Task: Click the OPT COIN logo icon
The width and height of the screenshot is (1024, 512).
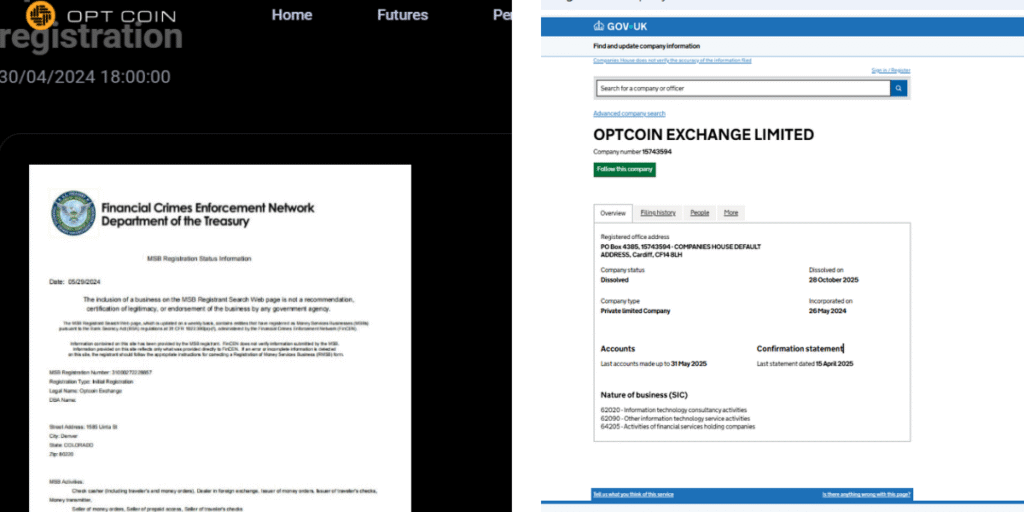Action: point(40,14)
